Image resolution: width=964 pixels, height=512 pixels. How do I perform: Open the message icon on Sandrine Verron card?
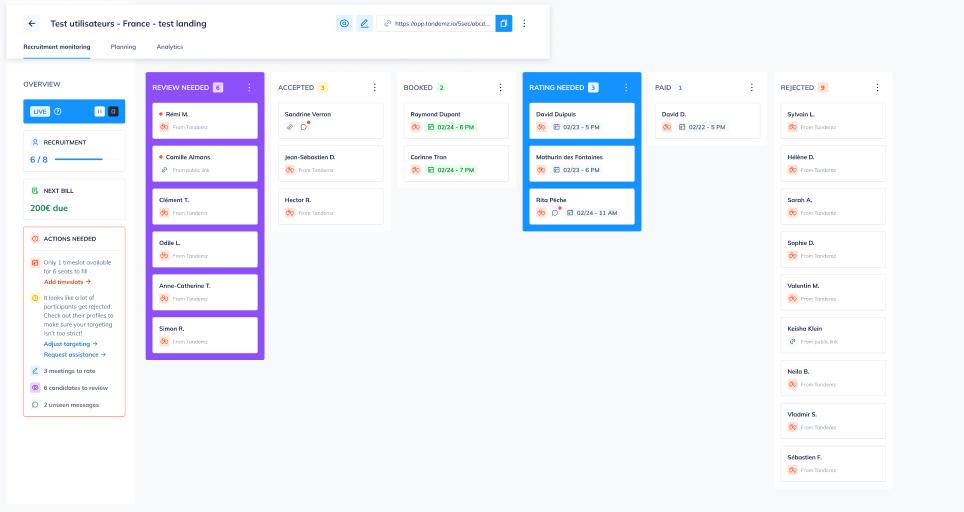304,127
